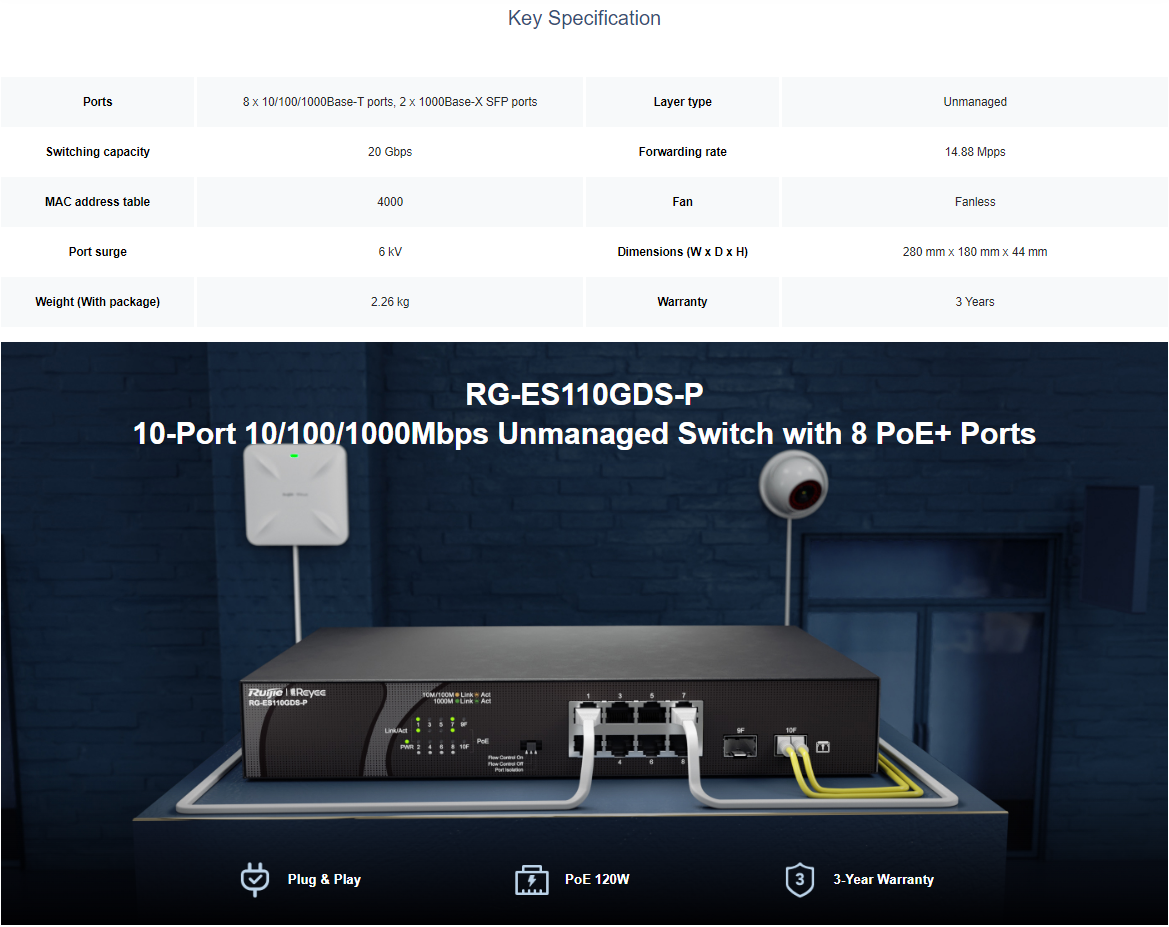Click the 2.26 kg value
The height and width of the screenshot is (927, 1169).
(390, 301)
